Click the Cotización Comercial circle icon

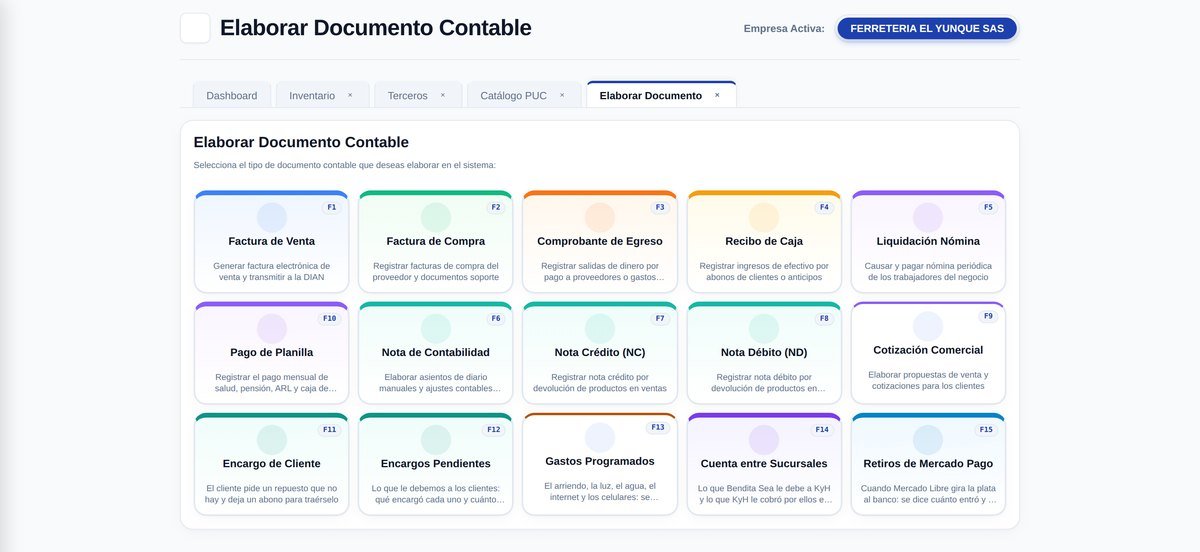(x=928, y=326)
